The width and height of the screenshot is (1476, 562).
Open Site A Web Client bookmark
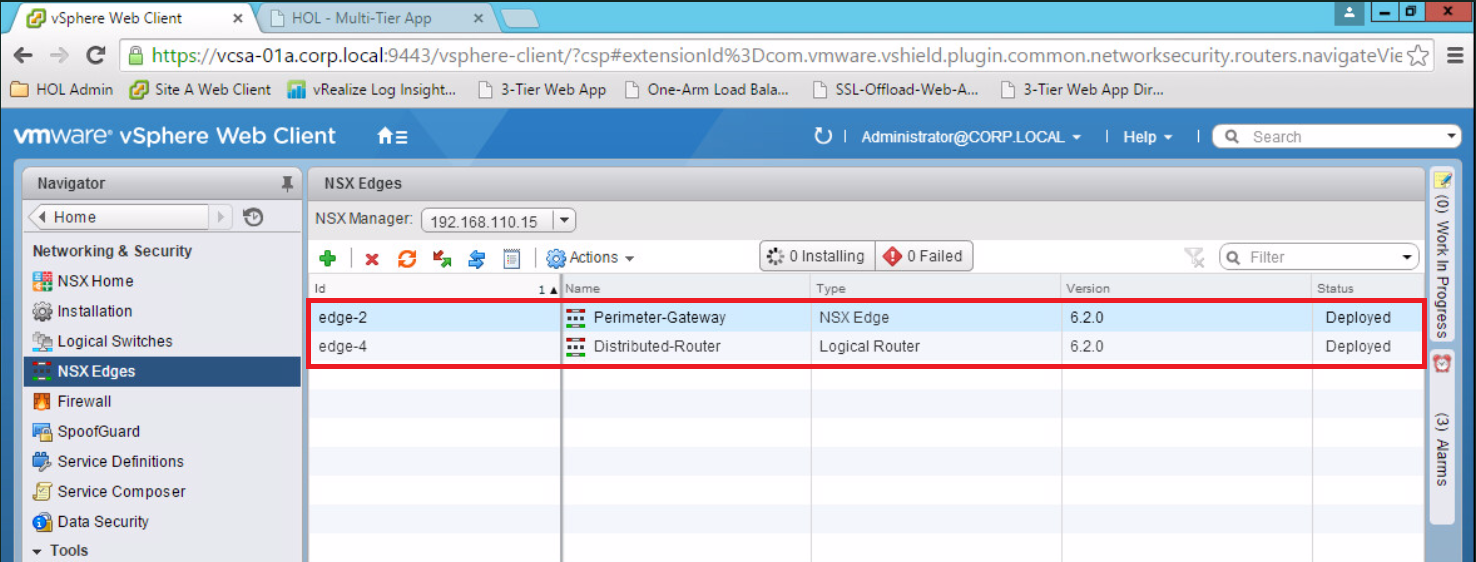point(201,89)
